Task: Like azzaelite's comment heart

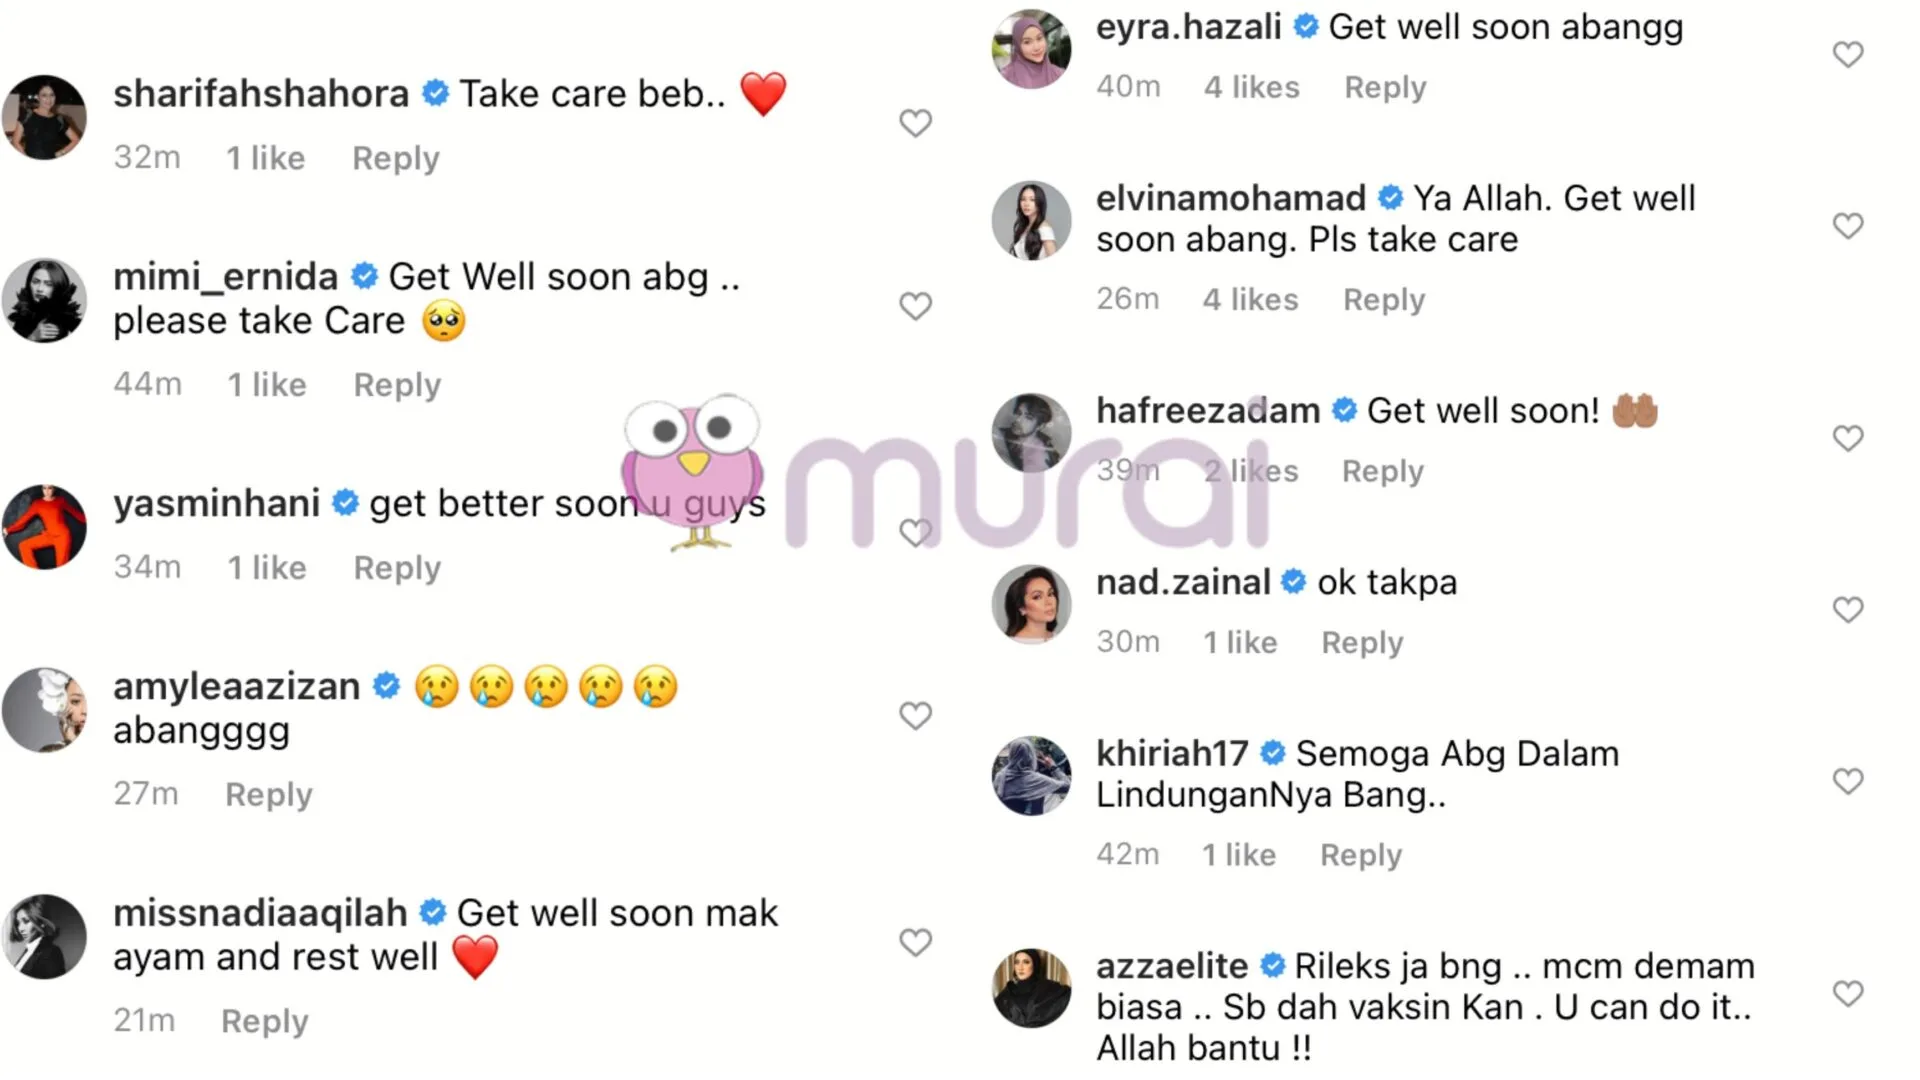Action: (1848, 993)
